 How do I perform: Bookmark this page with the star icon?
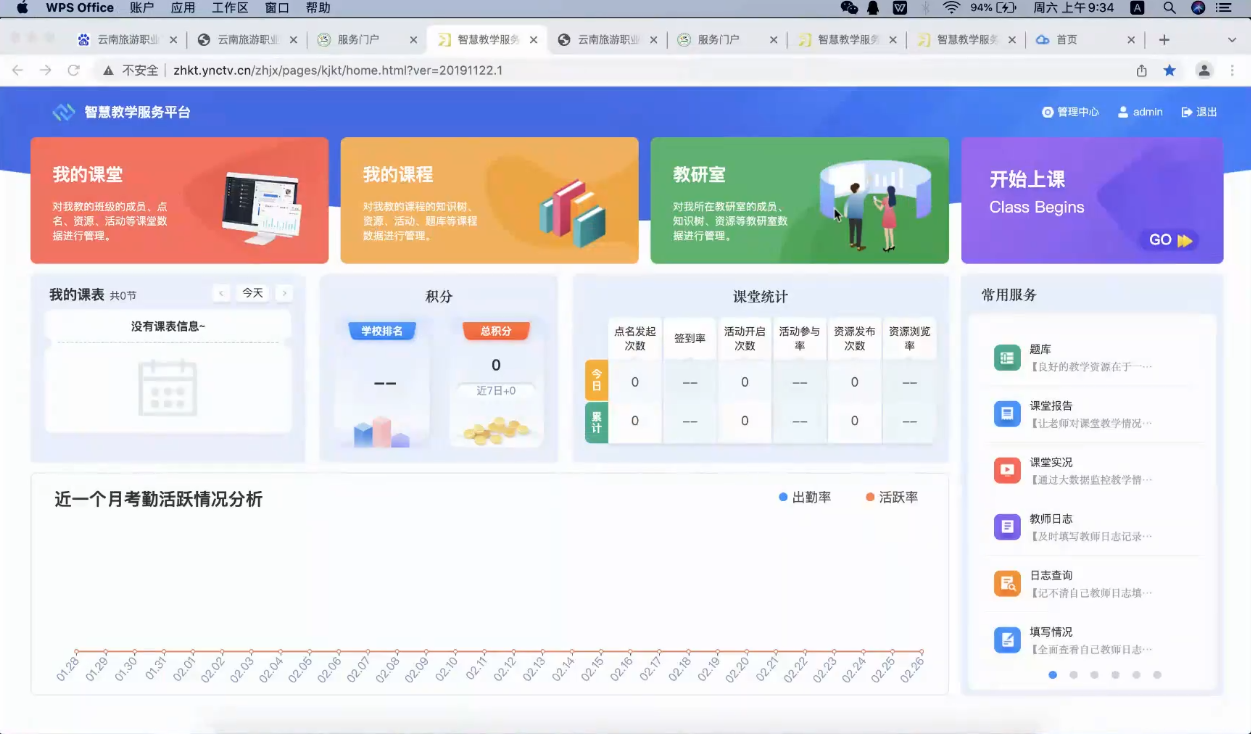point(1169,70)
